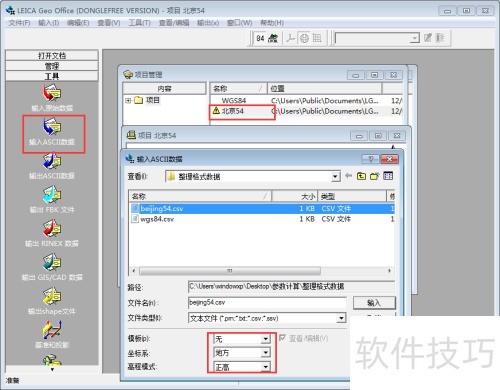The width and height of the screenshot is (500, 390).
Task: Click the rightmost column layout toolbar icon
Action: pyautogui.click(x=440, y=38)
